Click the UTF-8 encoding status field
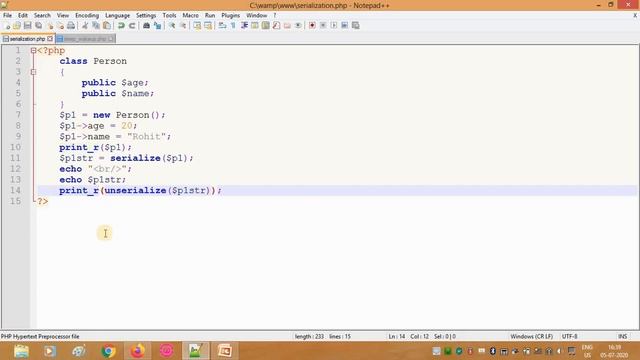The image size is (640, 360). (x=569, y=336)
